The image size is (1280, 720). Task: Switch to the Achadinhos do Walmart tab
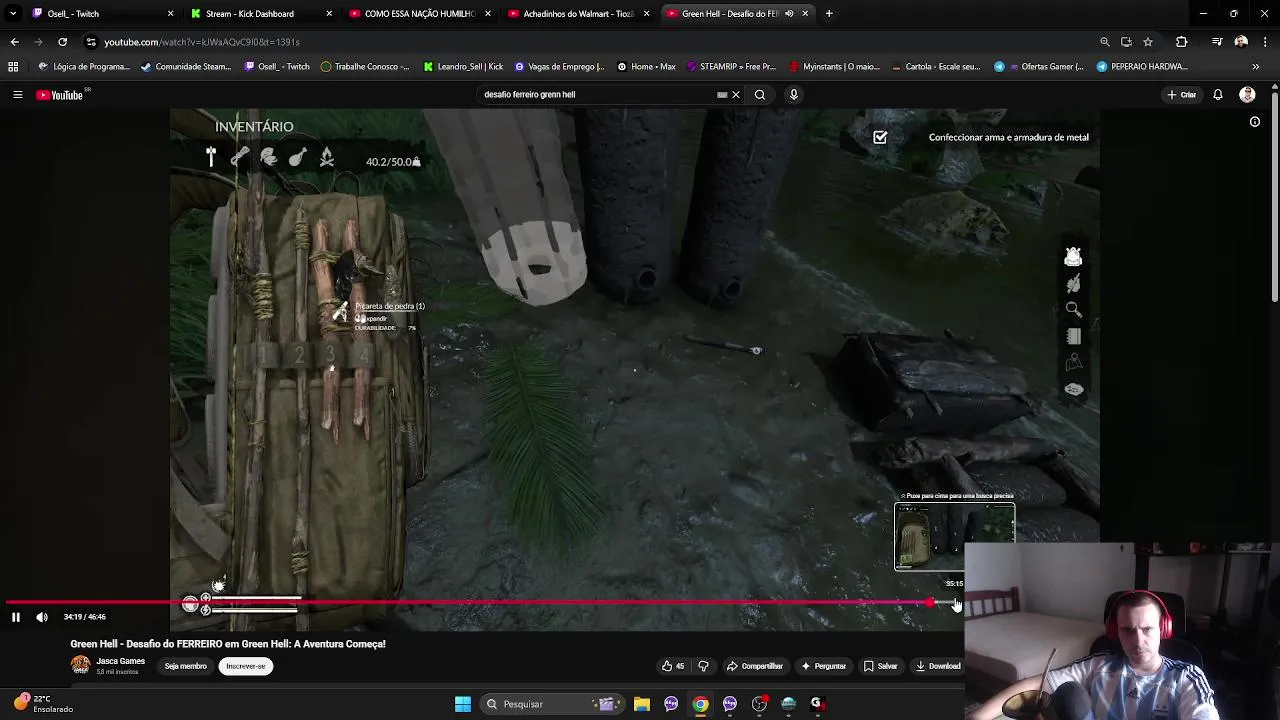(578, 14)
